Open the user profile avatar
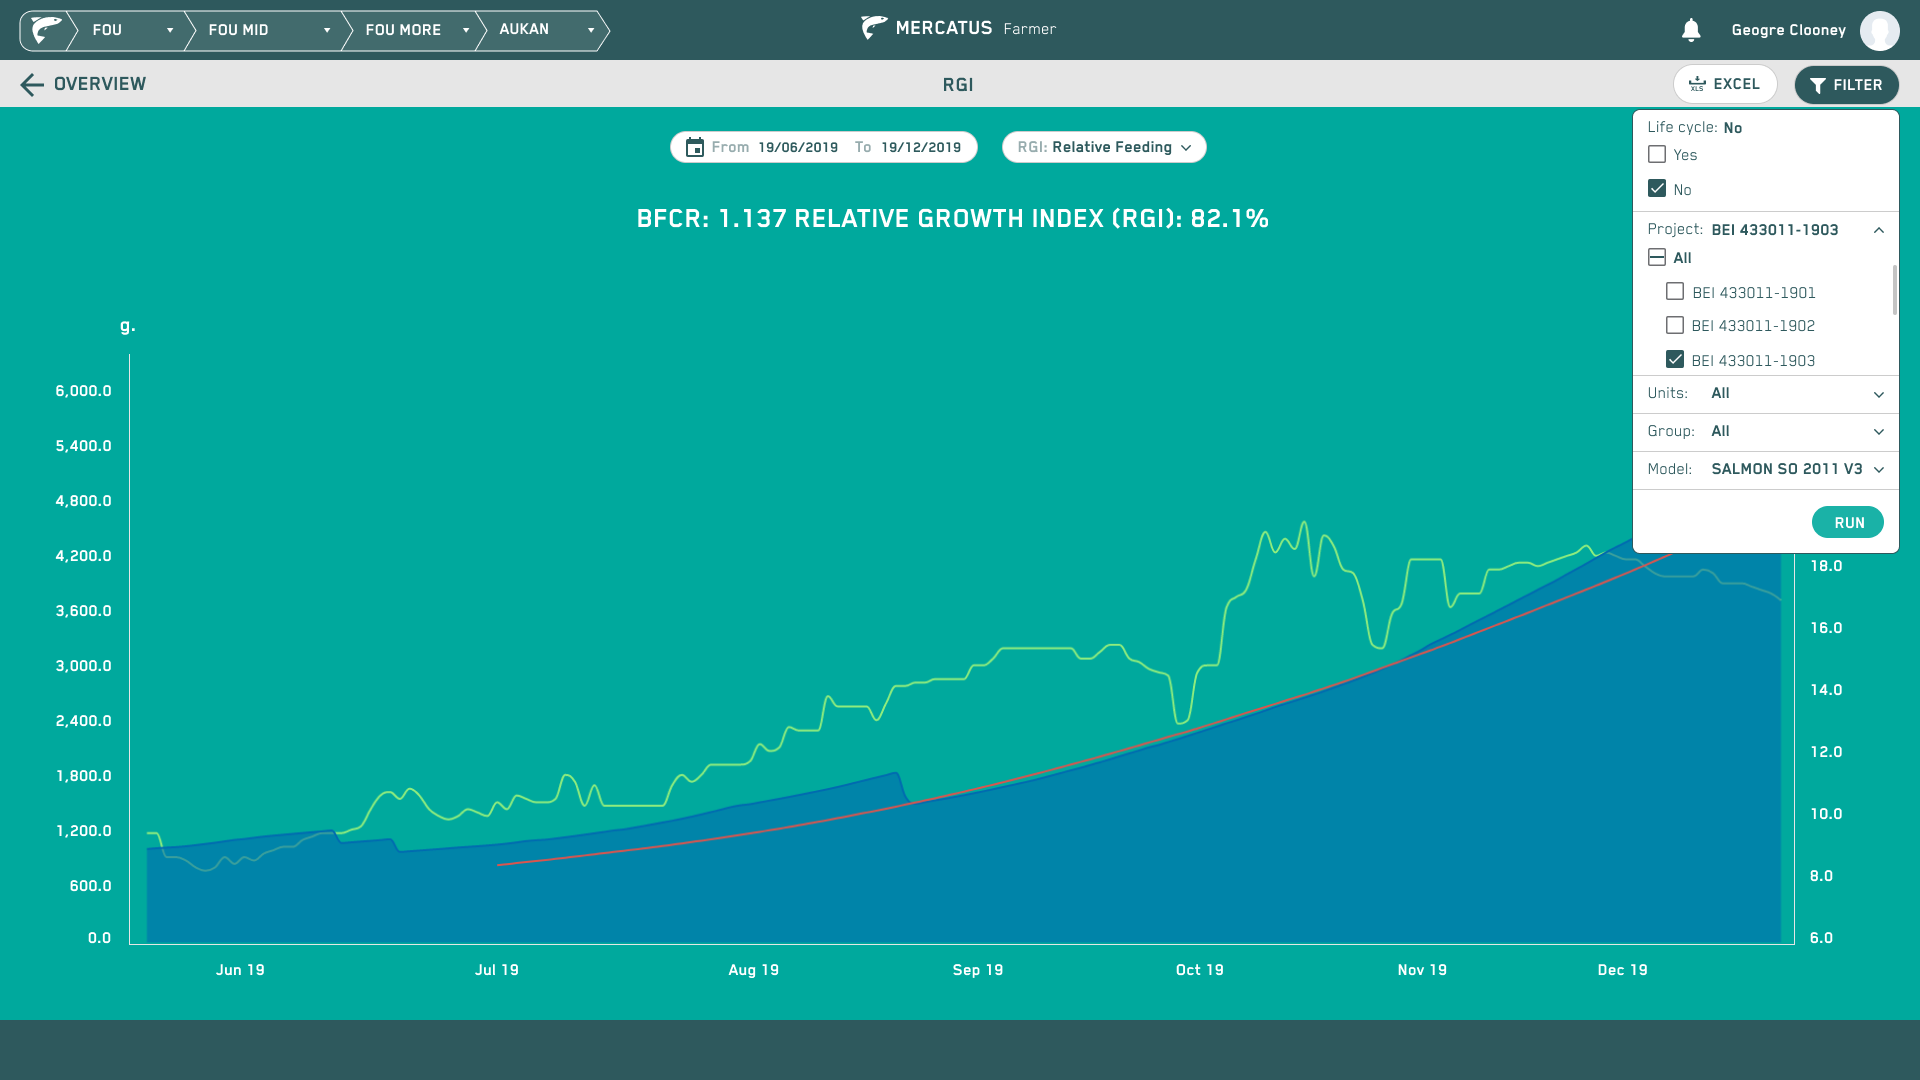 [x=1879, y=30]
